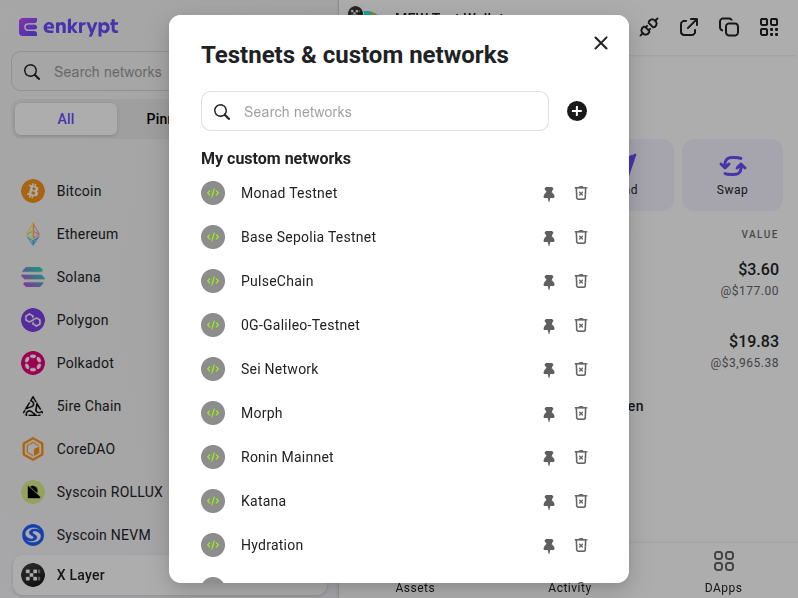
Task: Delete the Hydration network
Action: [581, 546]
